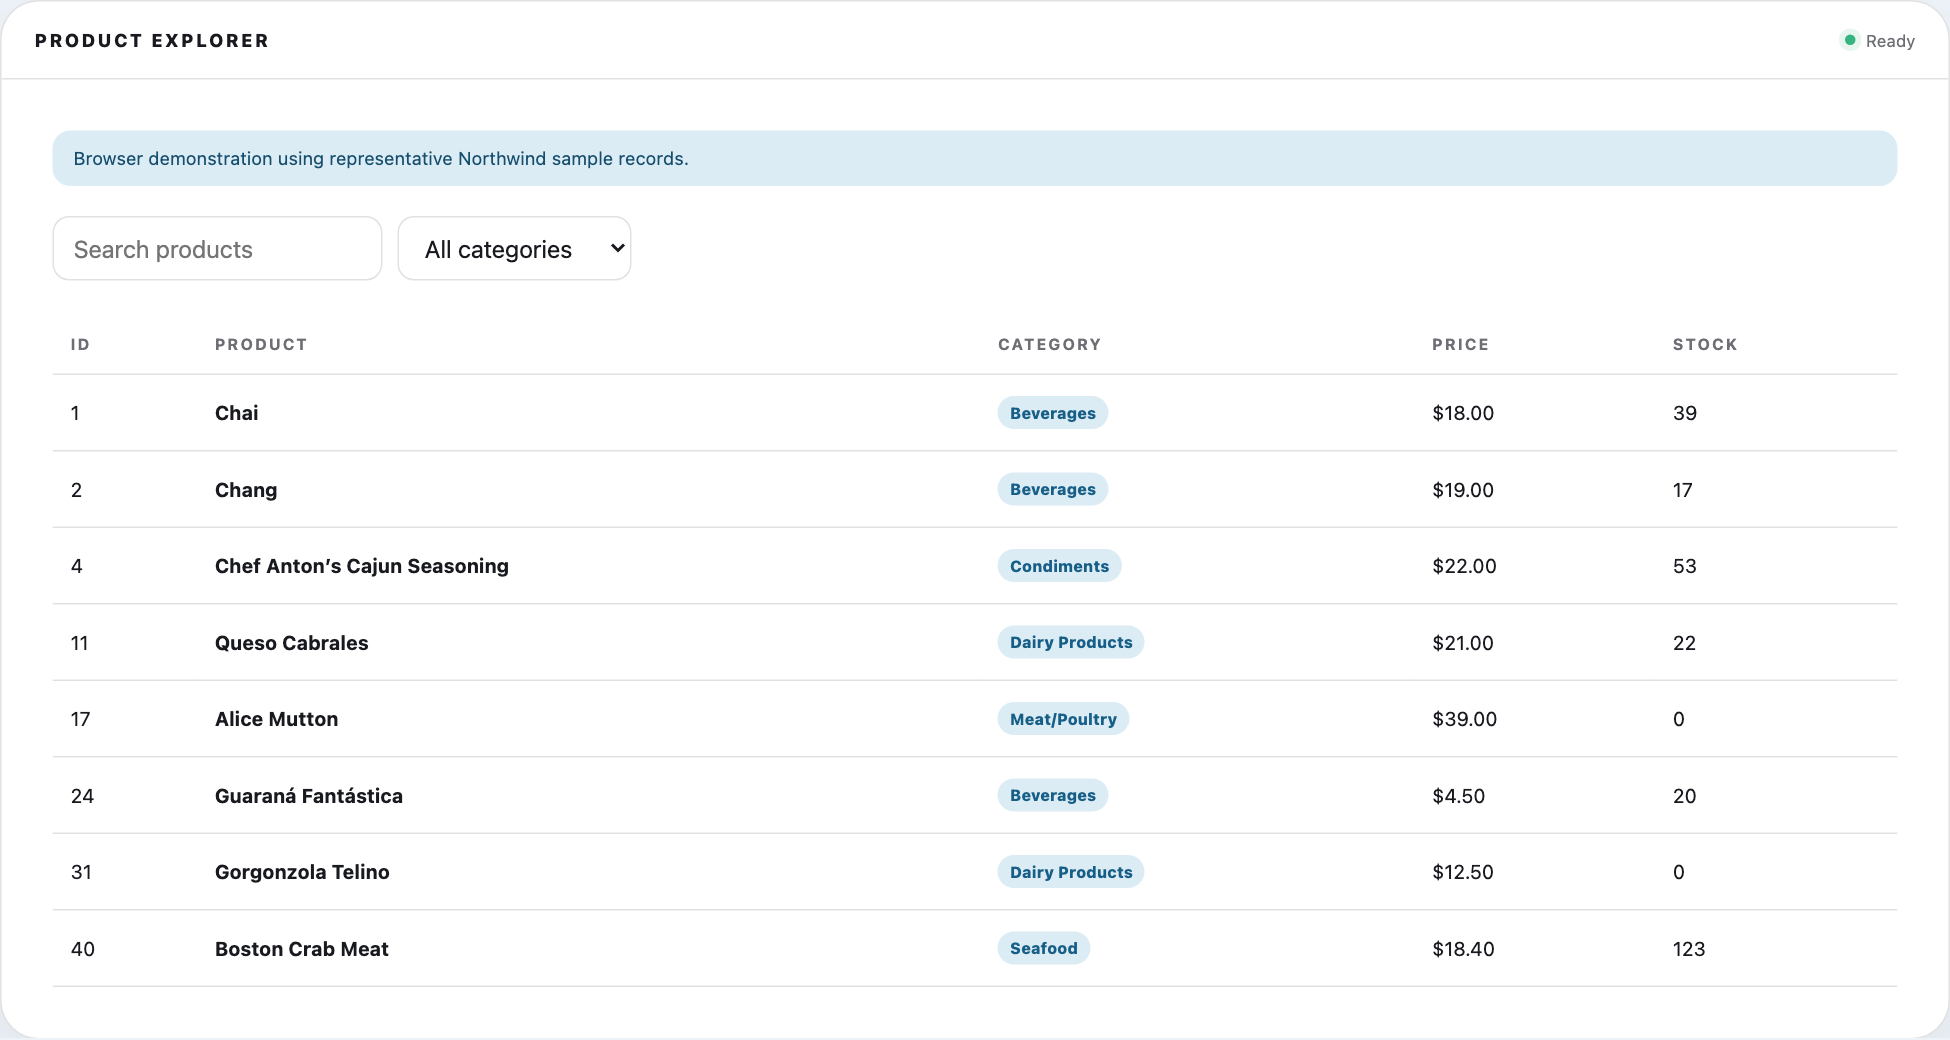Click Beverages tag in Guaraná Fantástica row
Screen dimensions: 1950x1040
pyautogui.click(x=1052, y=795)
